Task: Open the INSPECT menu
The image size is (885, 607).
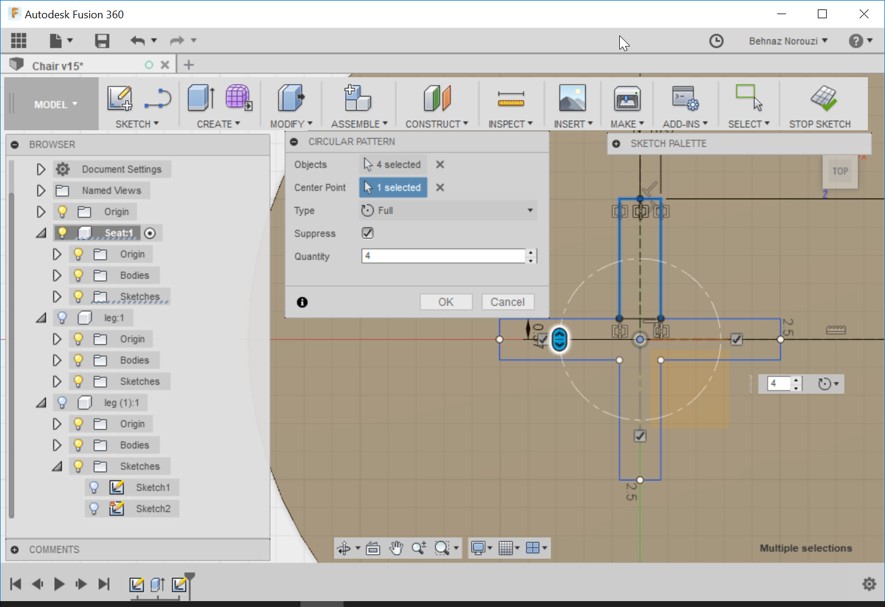Action: (x=510, y=124)
